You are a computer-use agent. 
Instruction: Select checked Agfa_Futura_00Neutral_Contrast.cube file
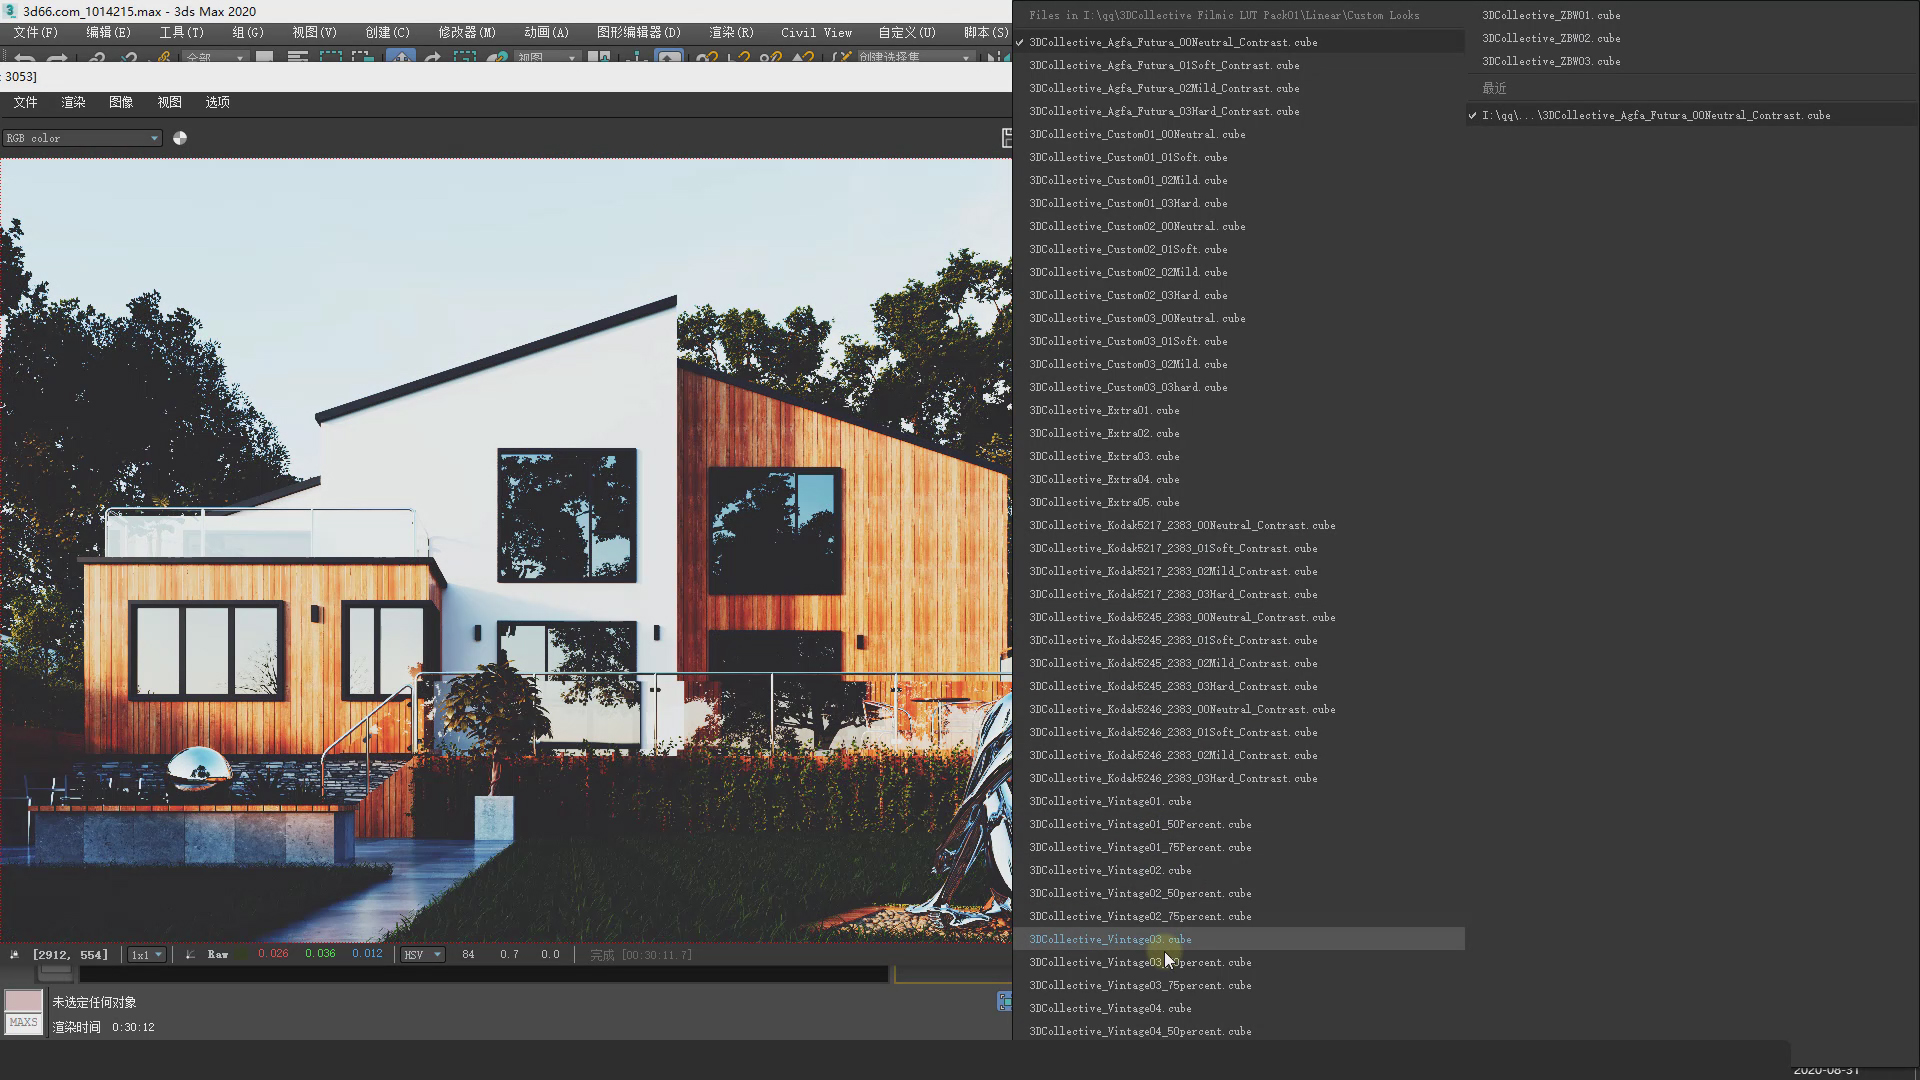click(x=1173, y=42)
